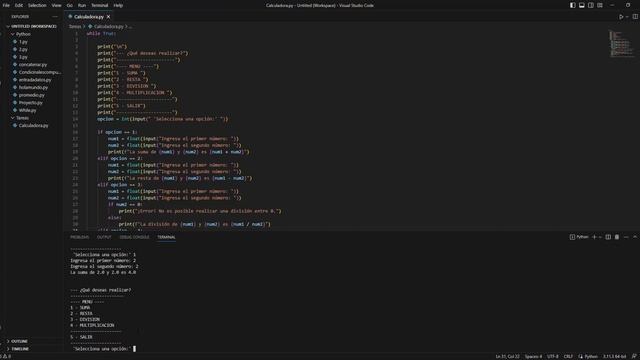Toggle the primary side bar layout icon
The image size is (640, 360).
point(573,5)
